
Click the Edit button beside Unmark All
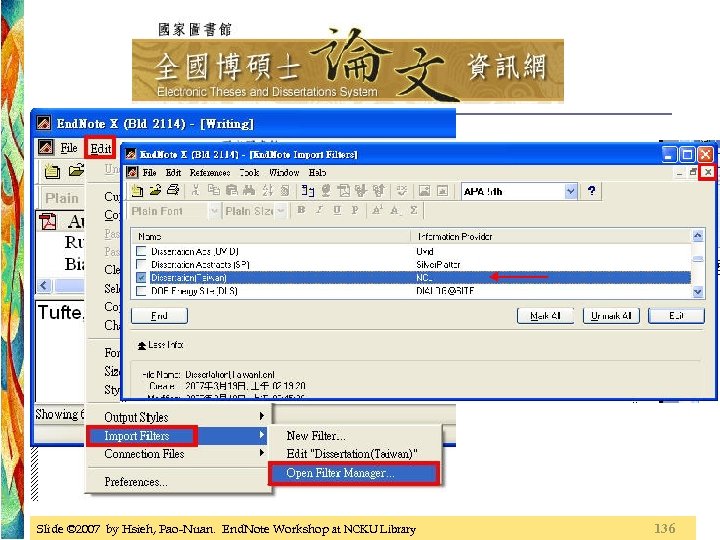[x=676, y=316]
